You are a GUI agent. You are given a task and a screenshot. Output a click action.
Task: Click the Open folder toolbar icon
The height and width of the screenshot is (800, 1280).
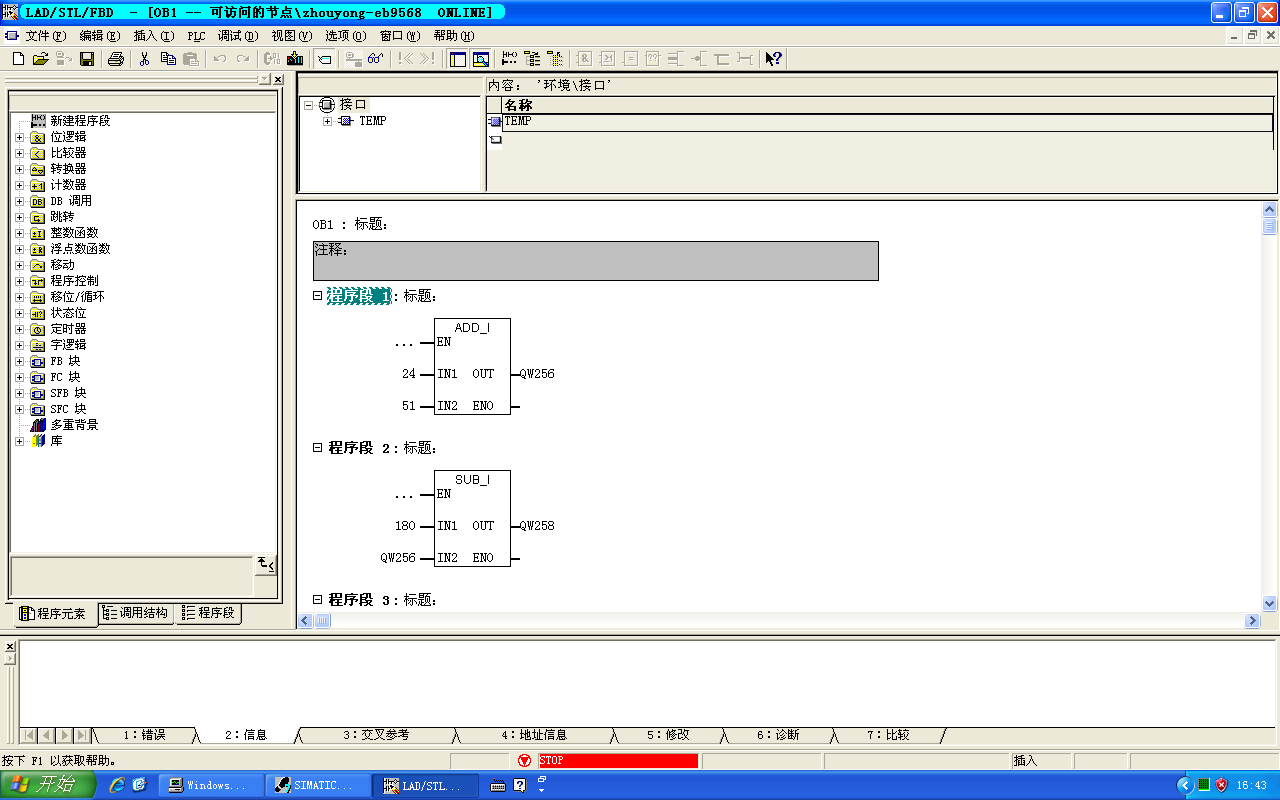pos(41,59)
